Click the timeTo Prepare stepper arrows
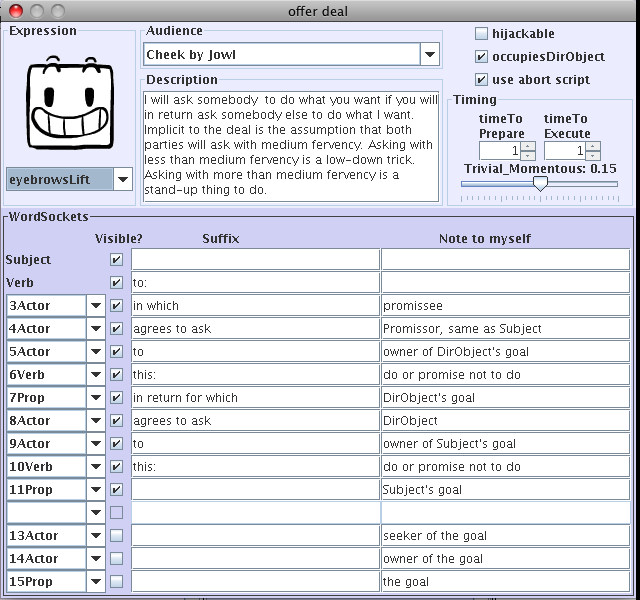The height and width of the screenshot is (600, 640). (x=528, y=151)
